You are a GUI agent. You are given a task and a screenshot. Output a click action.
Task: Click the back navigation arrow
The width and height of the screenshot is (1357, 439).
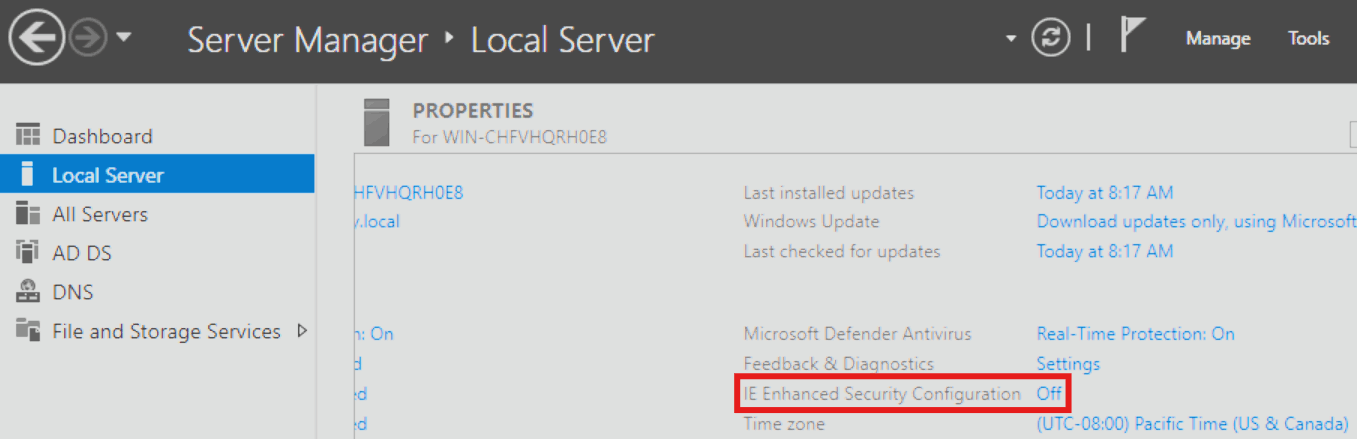click(x=37, y=40)
